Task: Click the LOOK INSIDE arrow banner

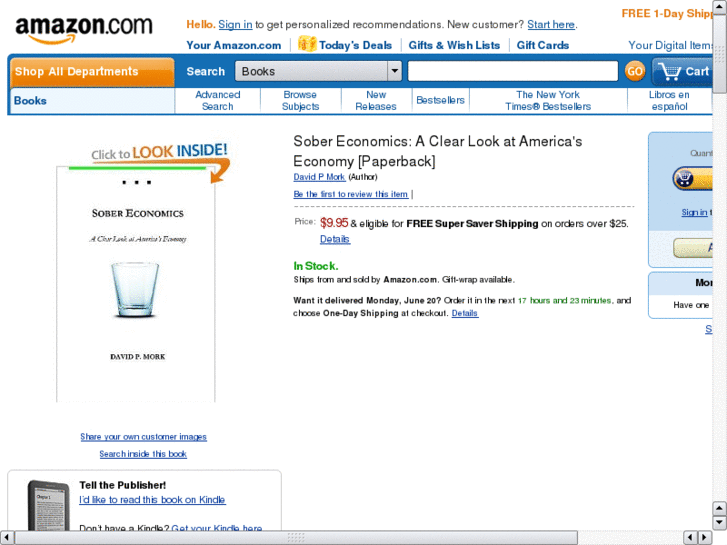Action: [160, 160]
